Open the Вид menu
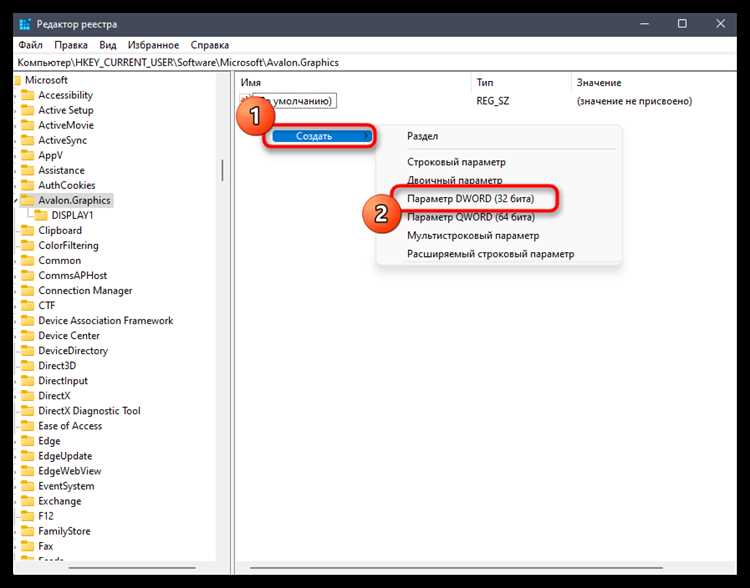This screenshot has height=588, width=750. click(108, 45)
